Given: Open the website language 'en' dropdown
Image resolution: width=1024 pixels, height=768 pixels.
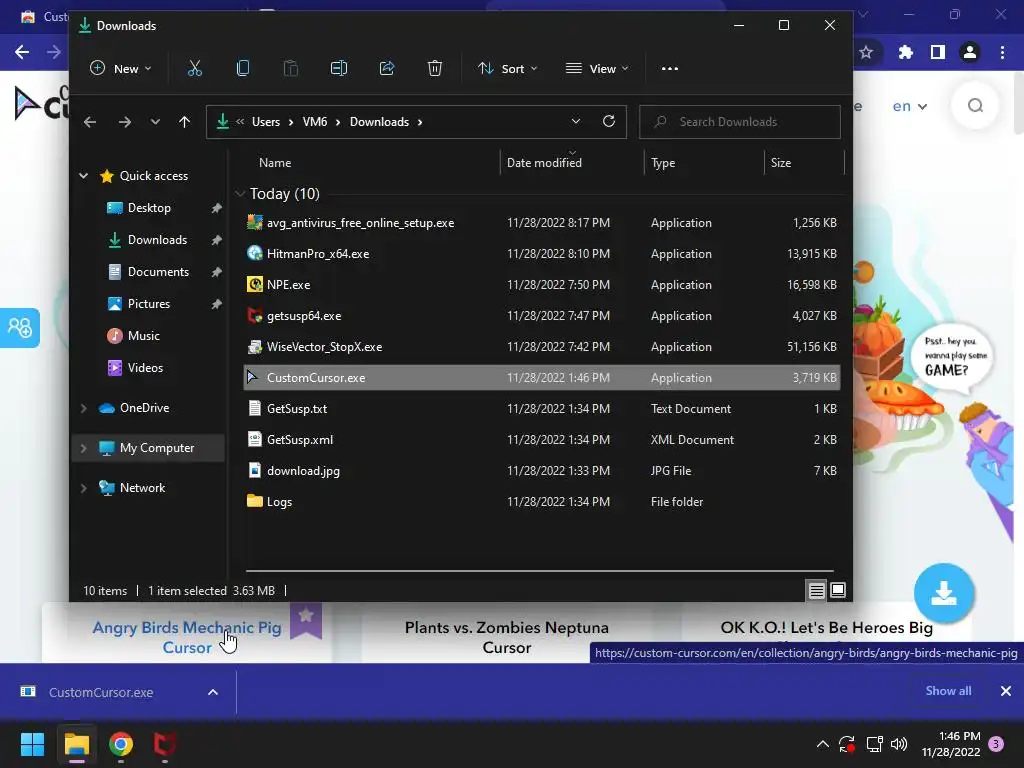Looking at the screenshot, I should [910, 106].
